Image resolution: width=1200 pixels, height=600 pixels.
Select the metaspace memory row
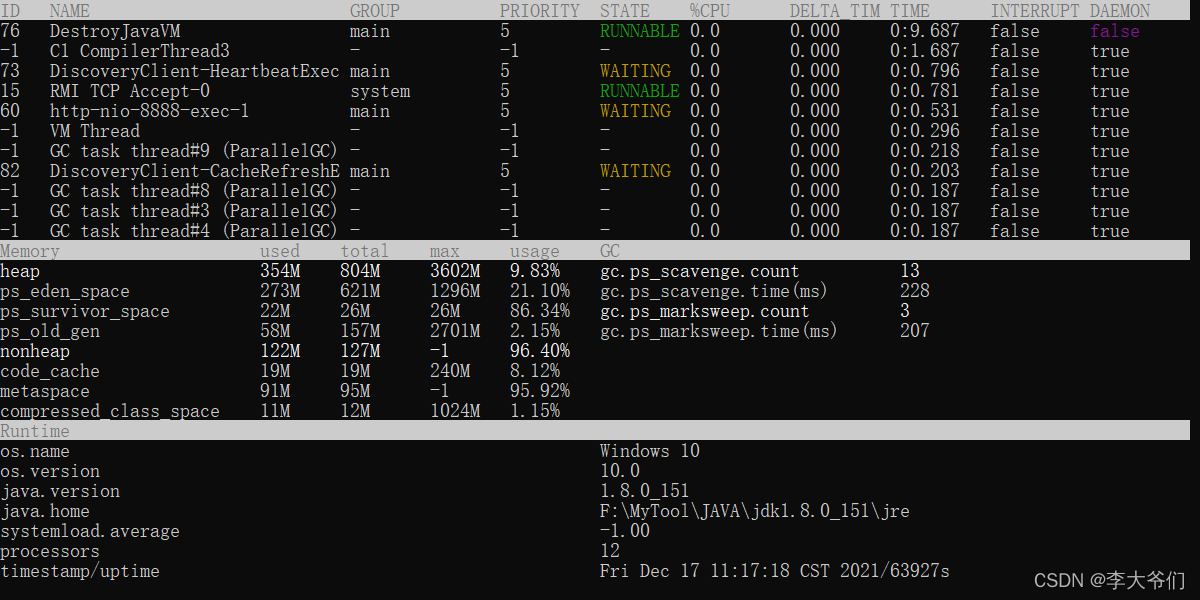click(45, 390)
